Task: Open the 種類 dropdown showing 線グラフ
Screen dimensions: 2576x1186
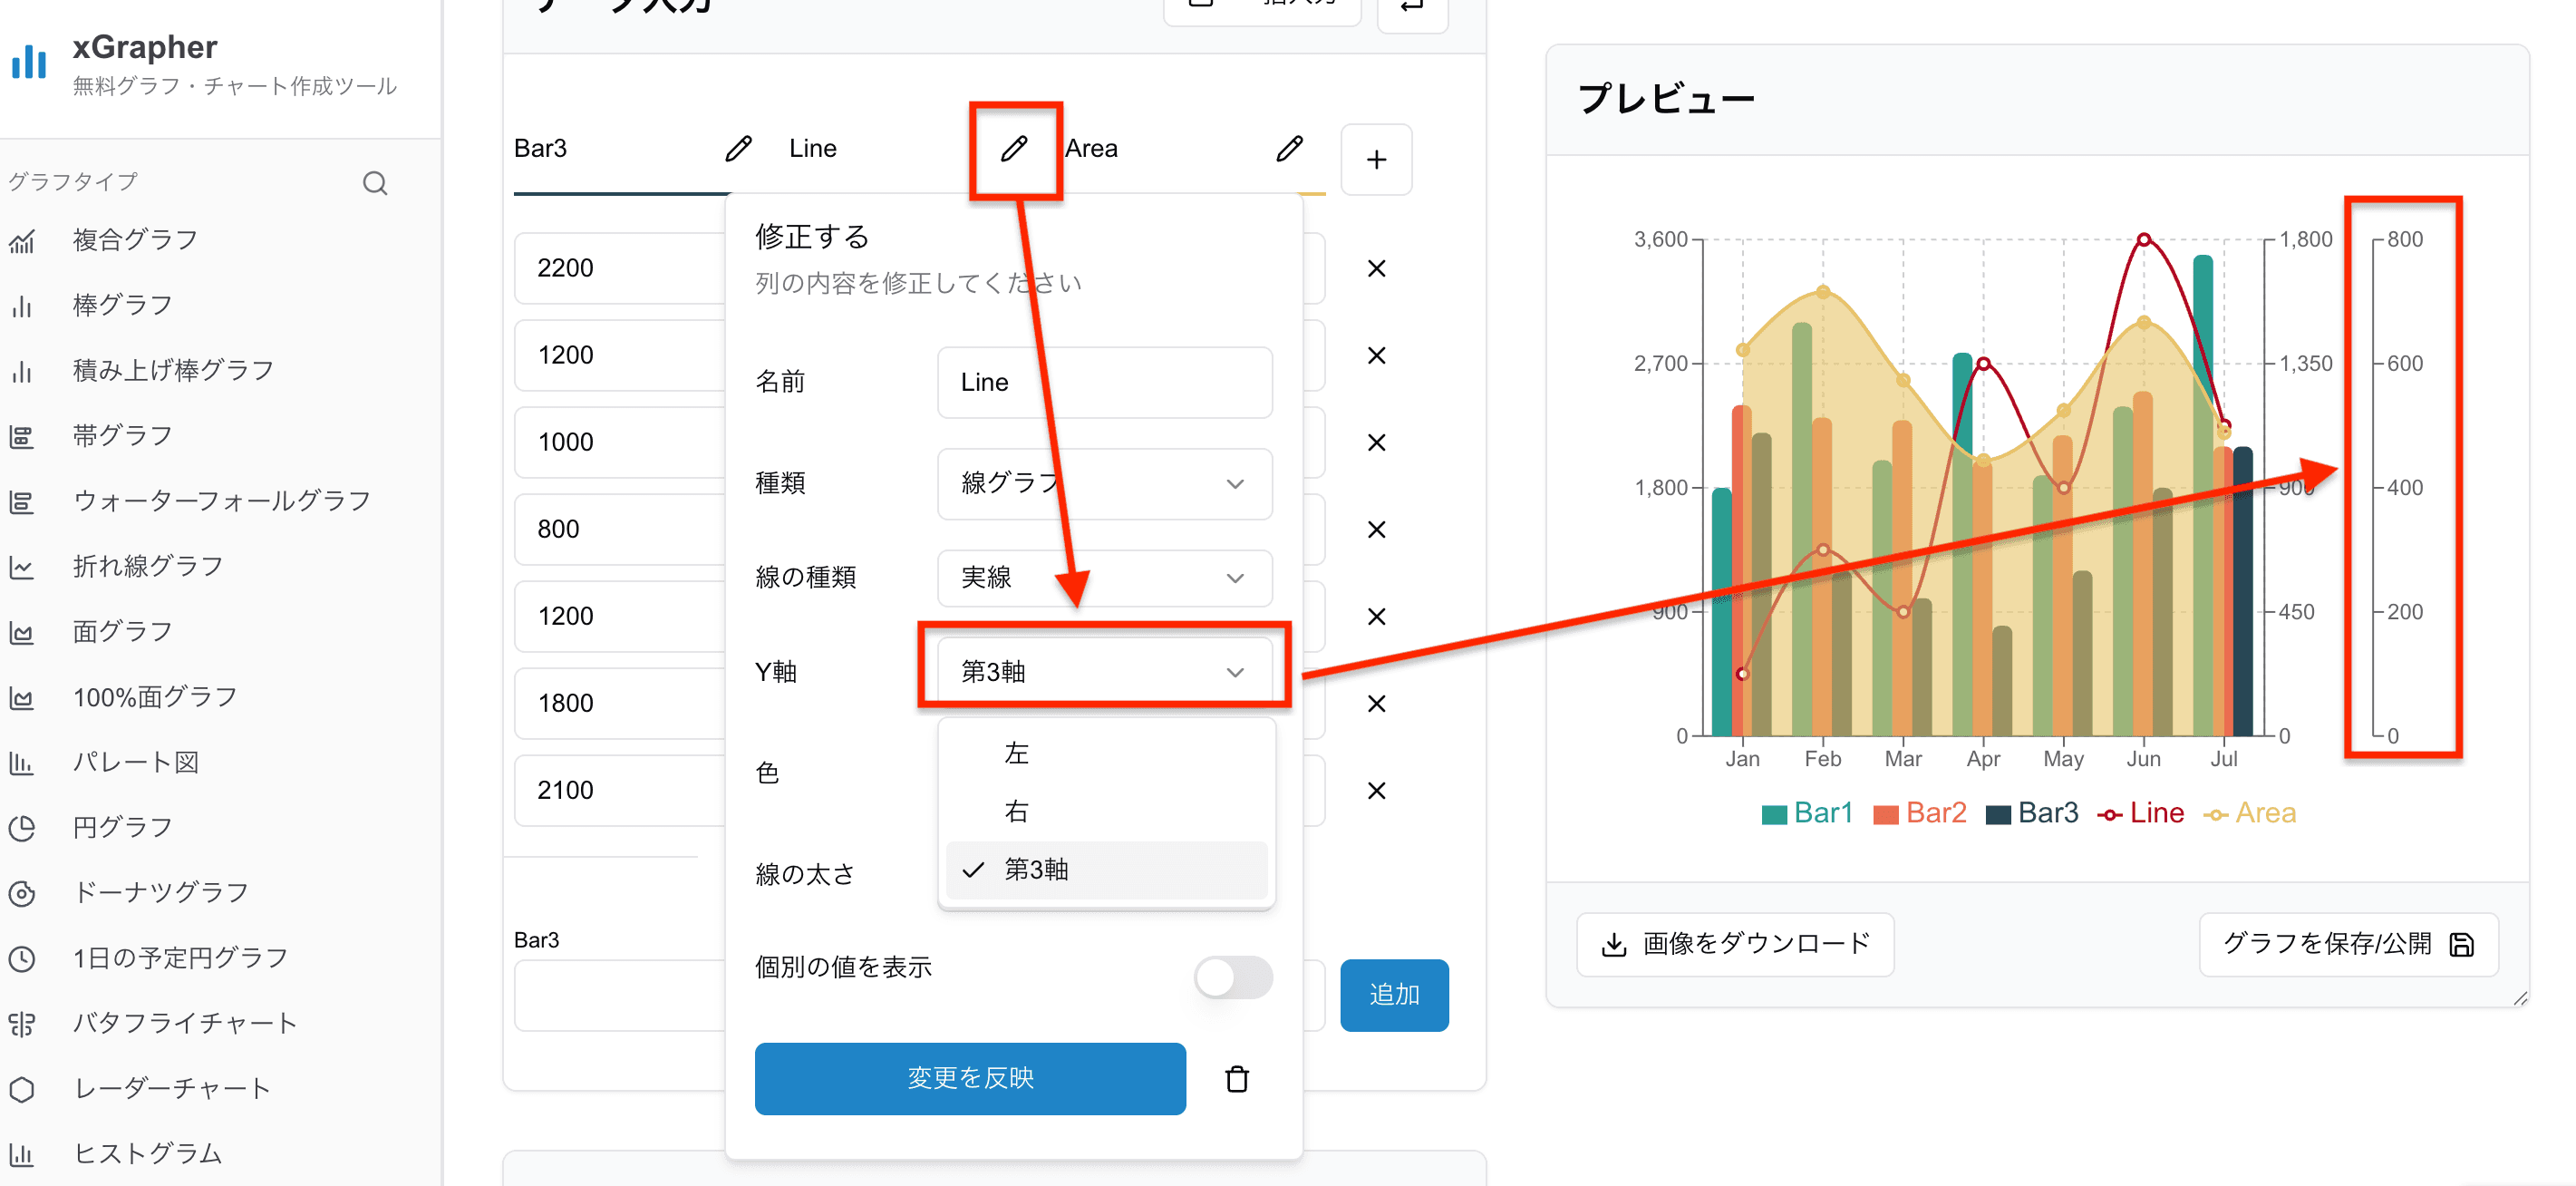Action: 1104,484
